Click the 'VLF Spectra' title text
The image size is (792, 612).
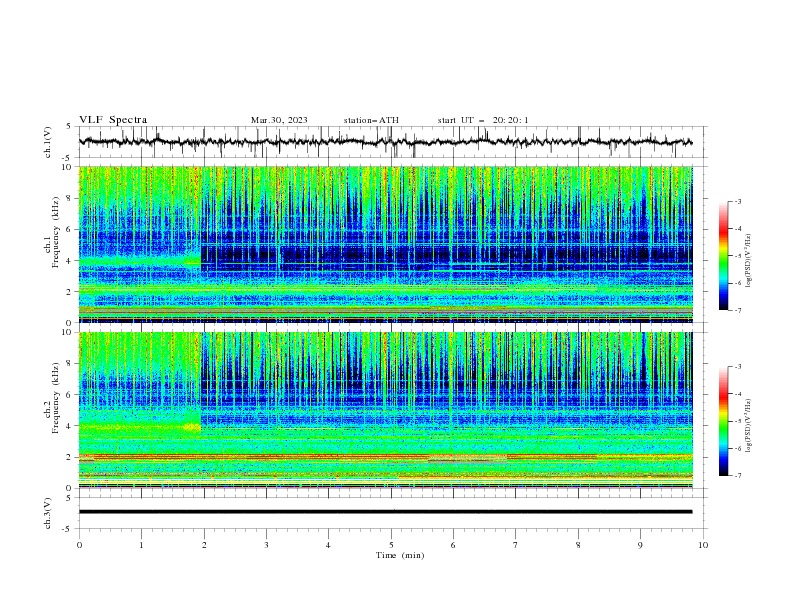[113, 120]
